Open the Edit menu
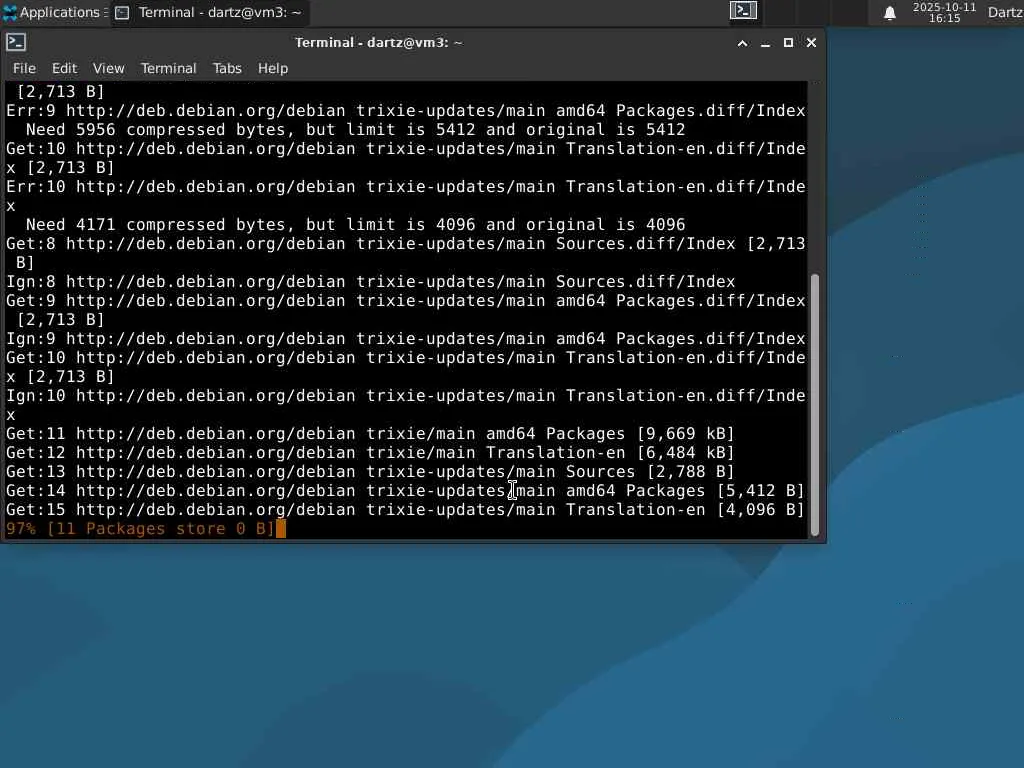1024x768 pixels. point(64,69)
